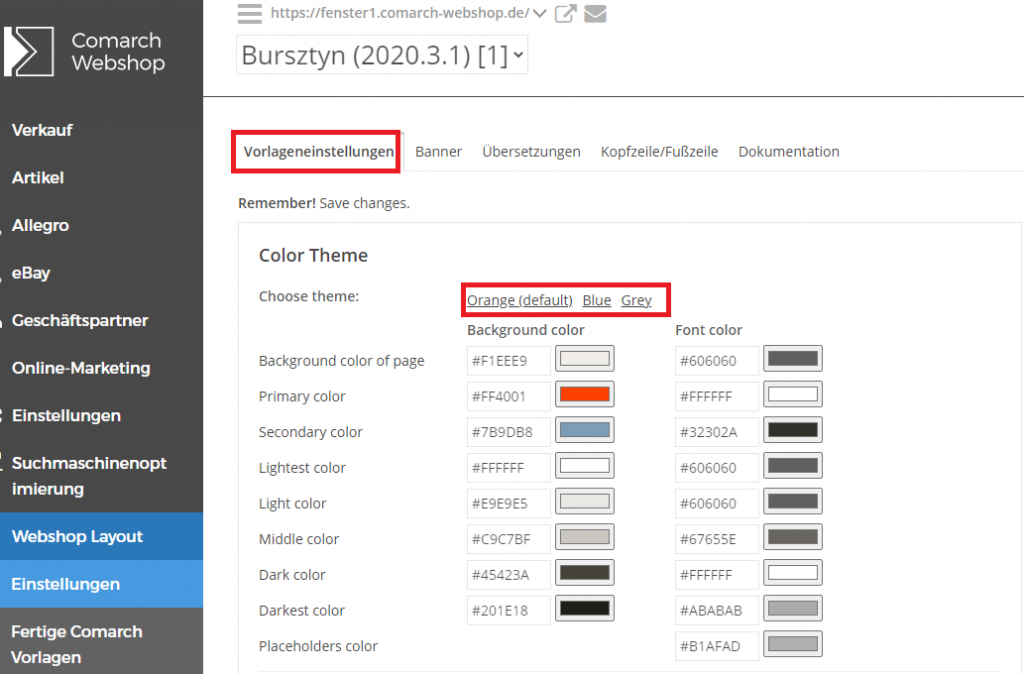Viewport: 1024px width, 674px height.
Task: Open Light color font swatch
Action: (793, 502)
